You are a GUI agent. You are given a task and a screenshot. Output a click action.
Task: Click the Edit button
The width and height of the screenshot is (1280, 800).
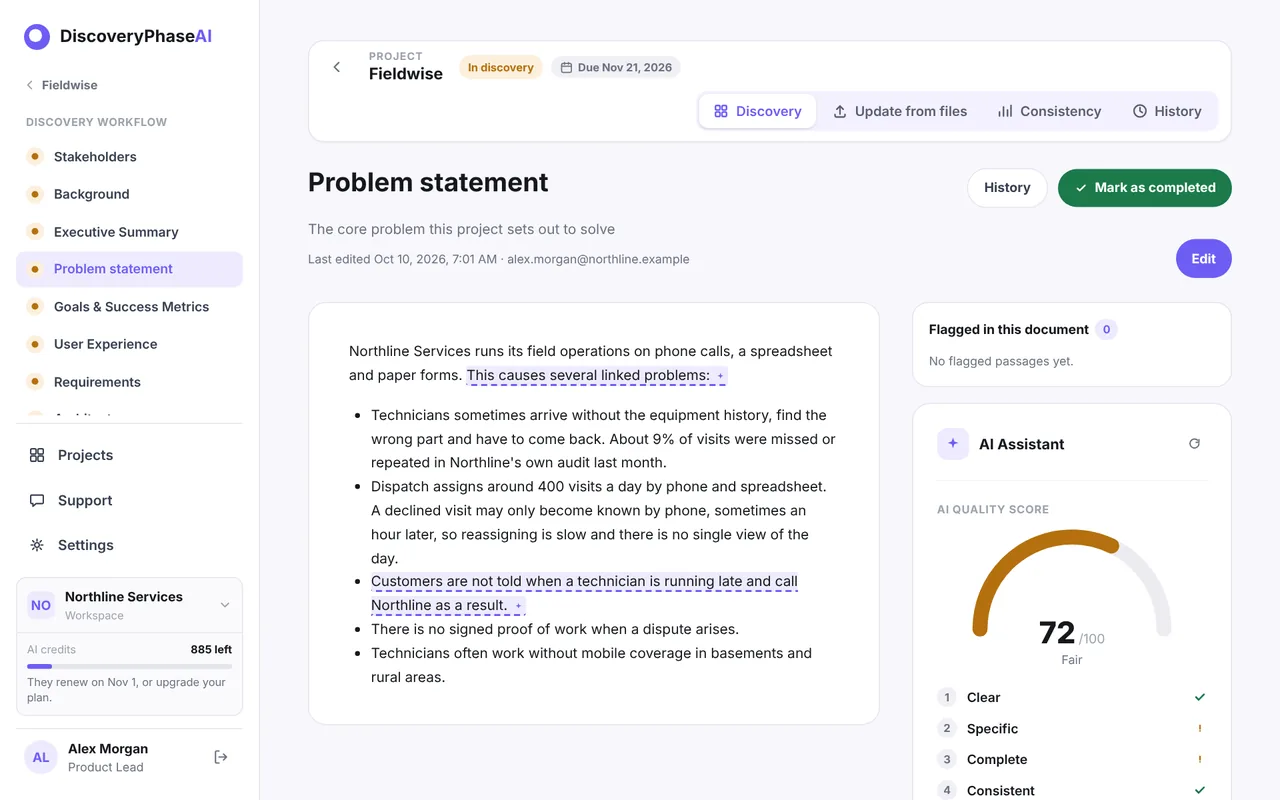1204,258
